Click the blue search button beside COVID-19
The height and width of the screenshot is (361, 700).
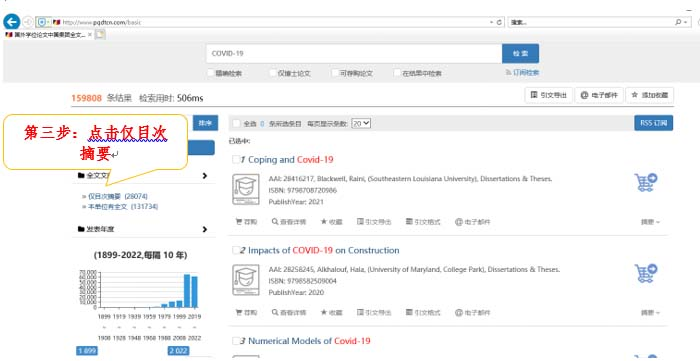pos(520,54)
